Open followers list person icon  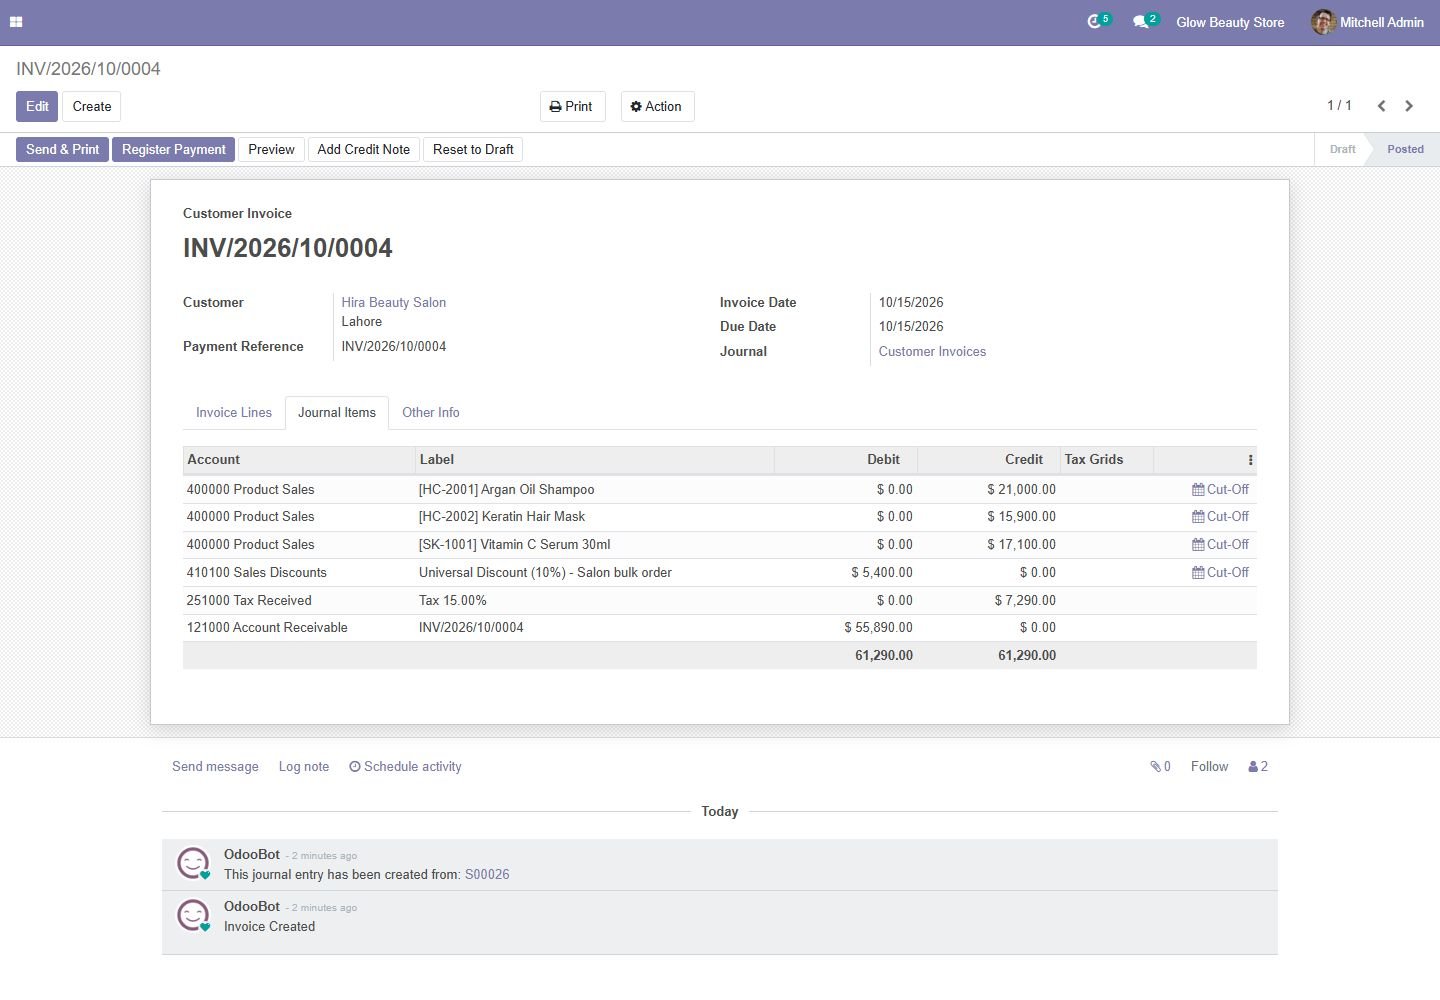point(1258,767)
